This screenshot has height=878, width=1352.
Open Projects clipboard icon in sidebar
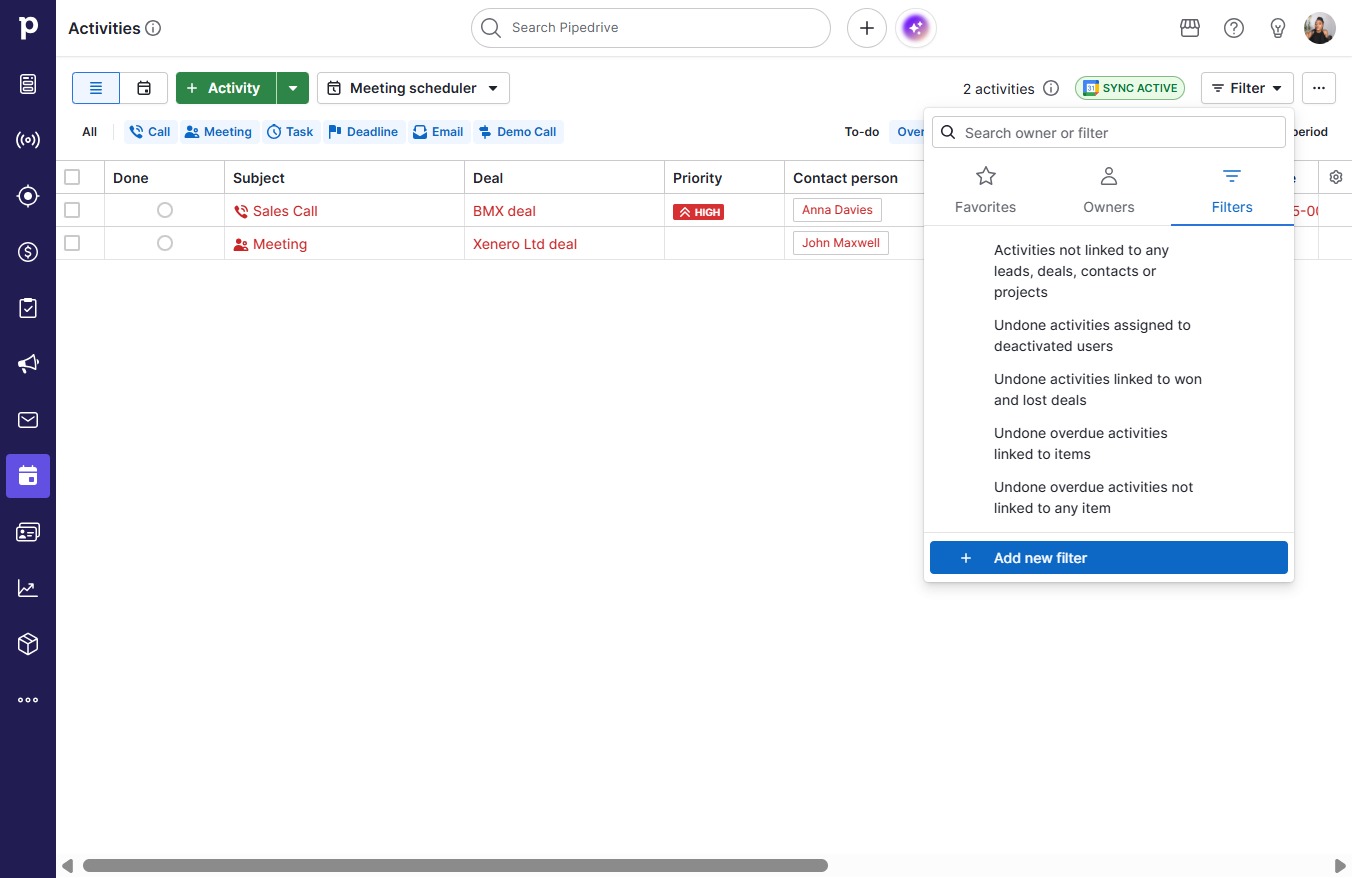28,308
